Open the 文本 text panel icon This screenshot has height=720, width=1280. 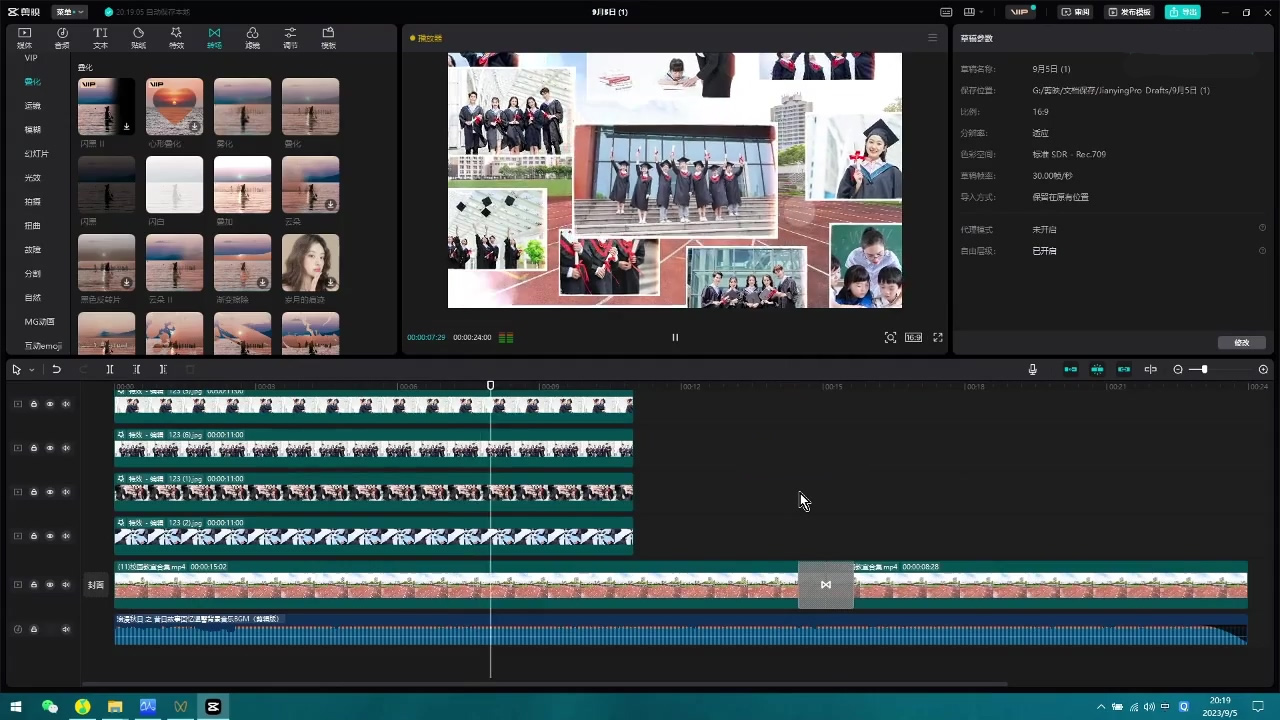point(100,38)
